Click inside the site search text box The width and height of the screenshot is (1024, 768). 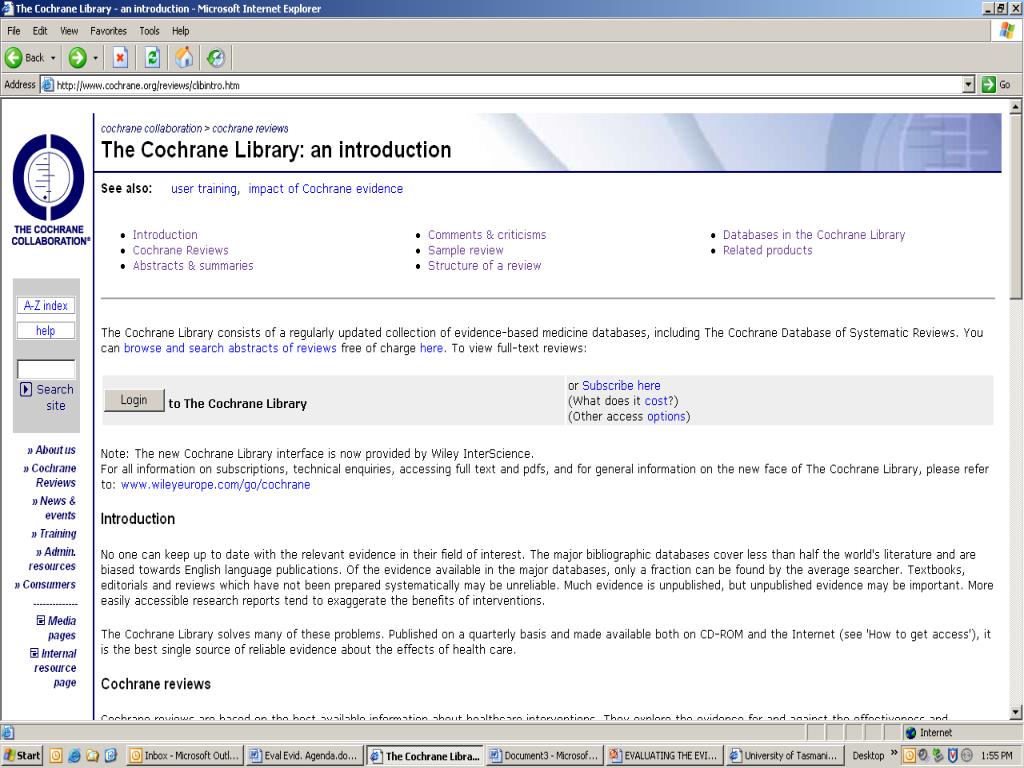[x=46, y=369]
